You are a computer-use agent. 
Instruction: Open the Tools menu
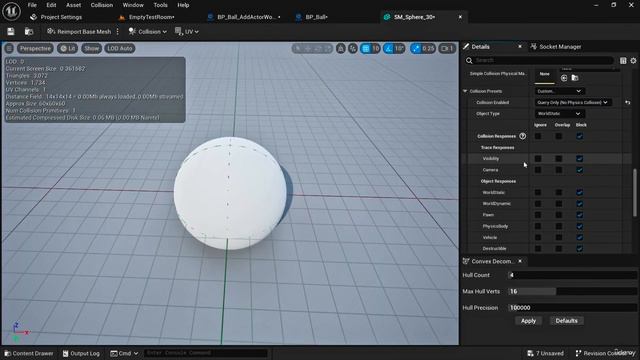pos(160,5)
